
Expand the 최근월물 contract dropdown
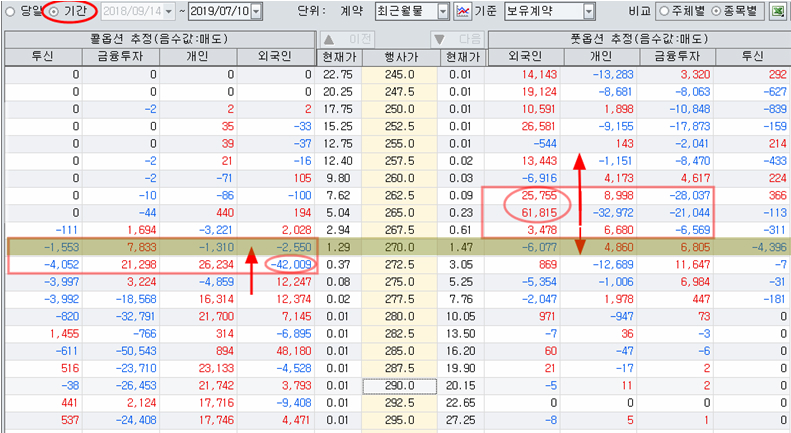(x=440, y=12)
